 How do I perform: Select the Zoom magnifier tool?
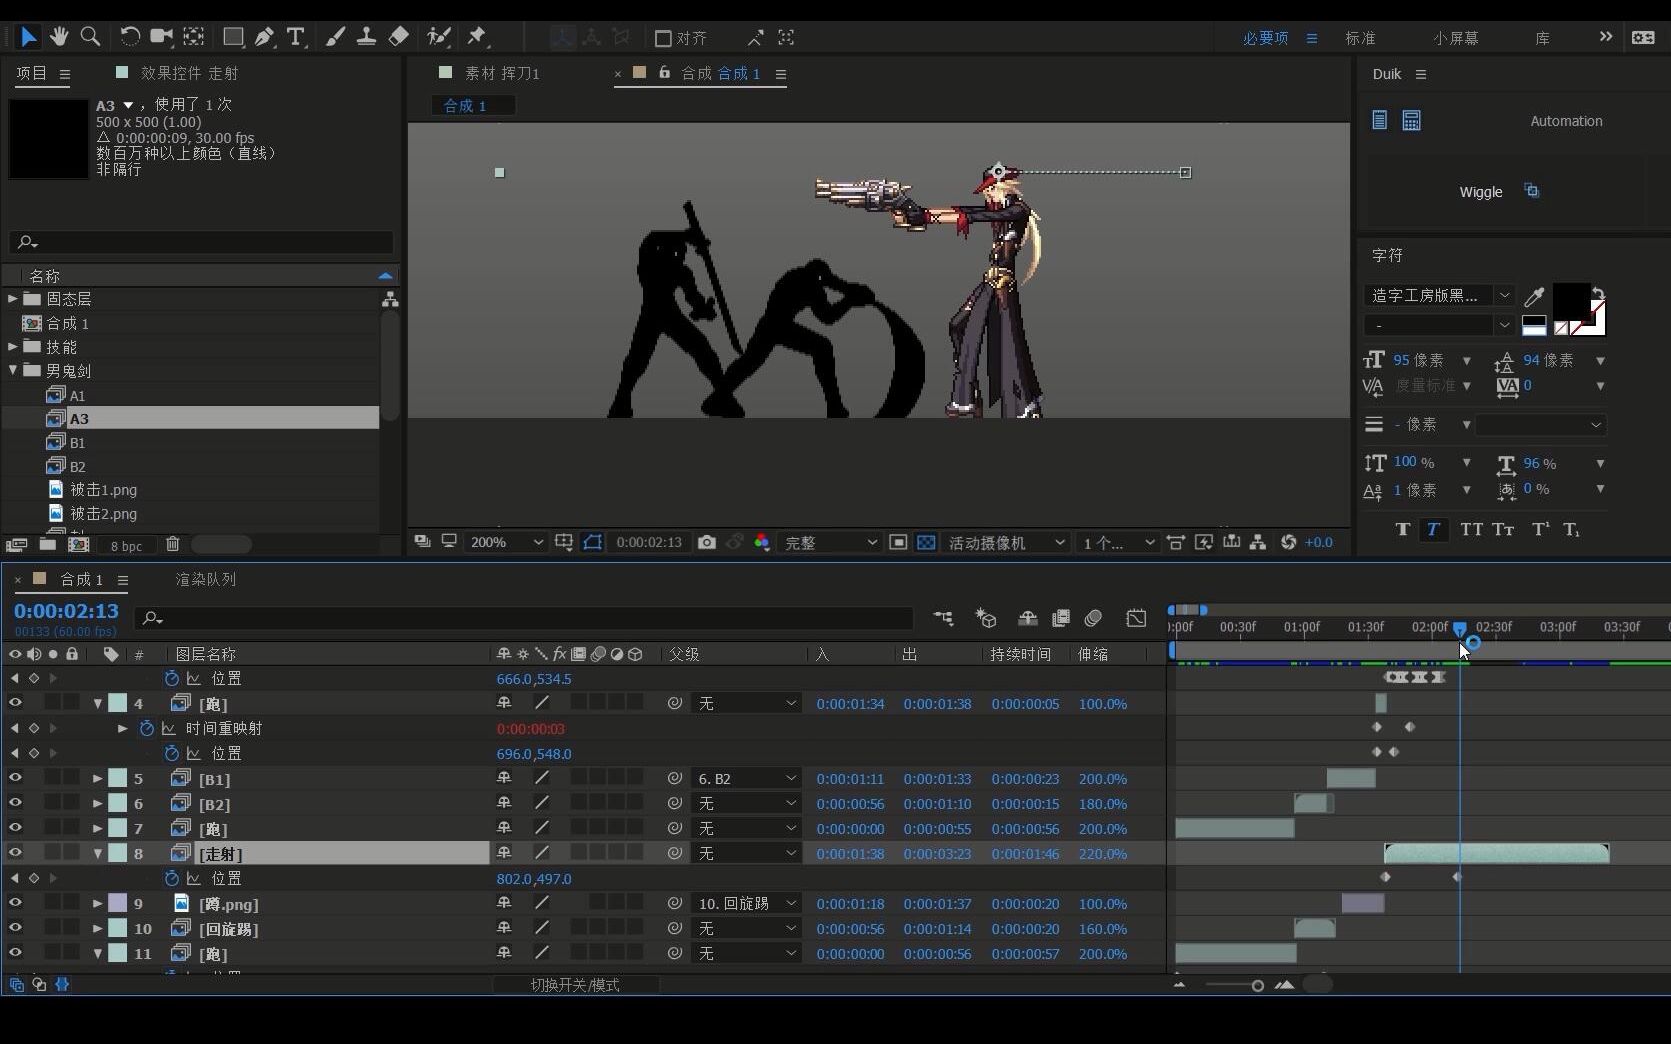90,37
